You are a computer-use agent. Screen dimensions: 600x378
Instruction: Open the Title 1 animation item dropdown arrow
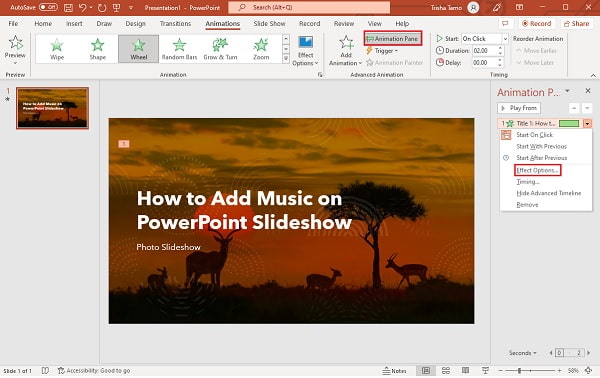[x=587, y=123]
